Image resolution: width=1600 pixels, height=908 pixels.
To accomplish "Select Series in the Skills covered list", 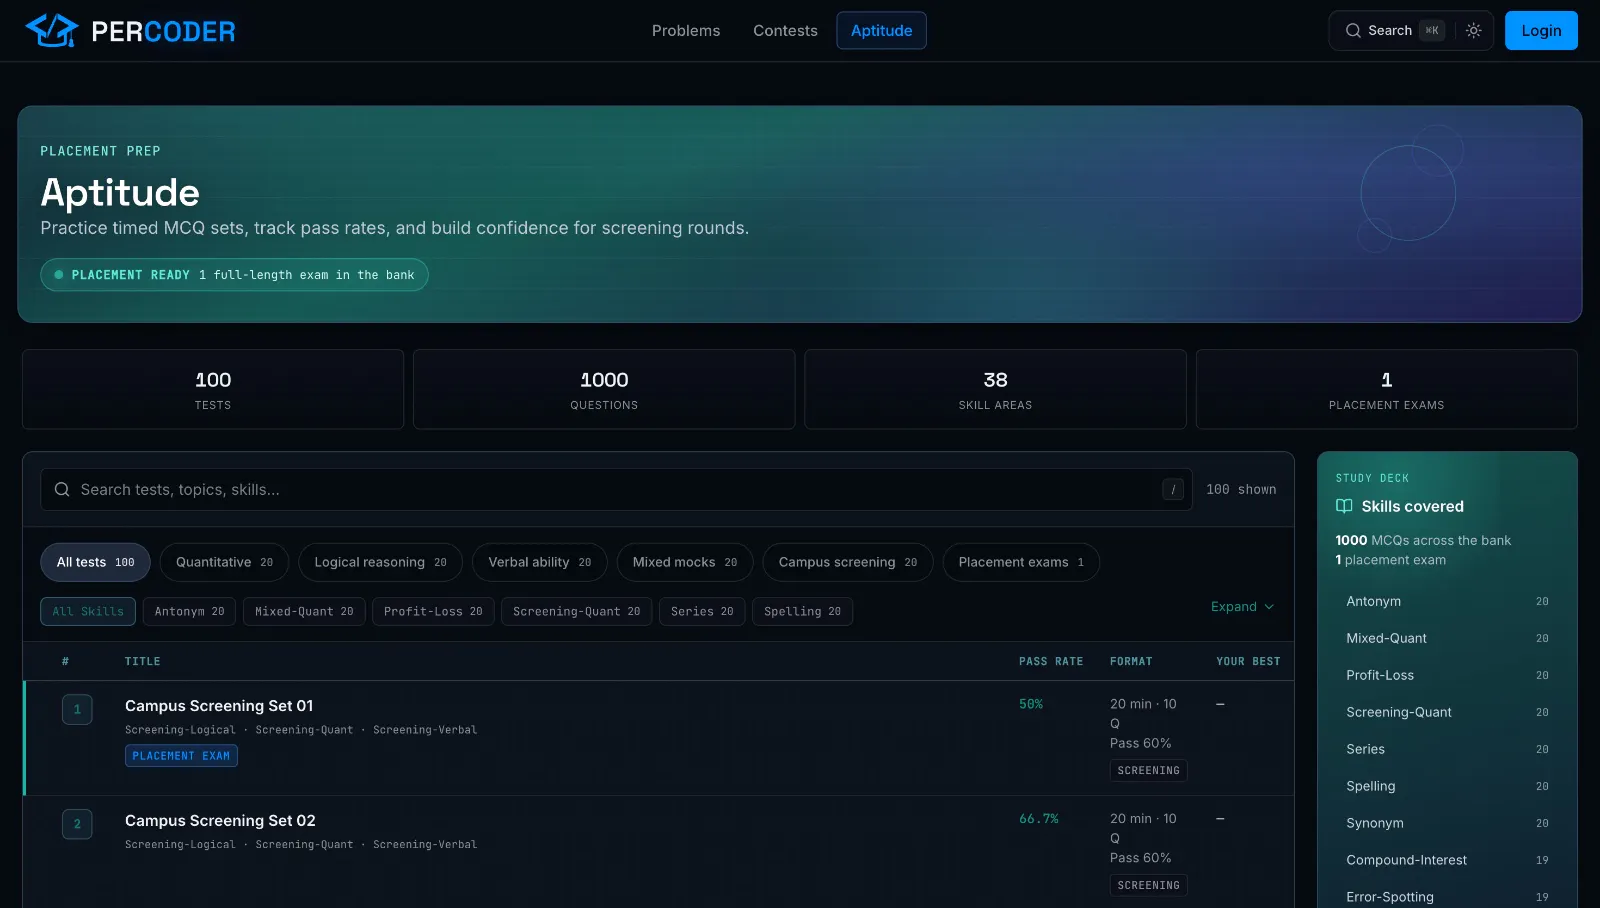I will pos(1447,750).
